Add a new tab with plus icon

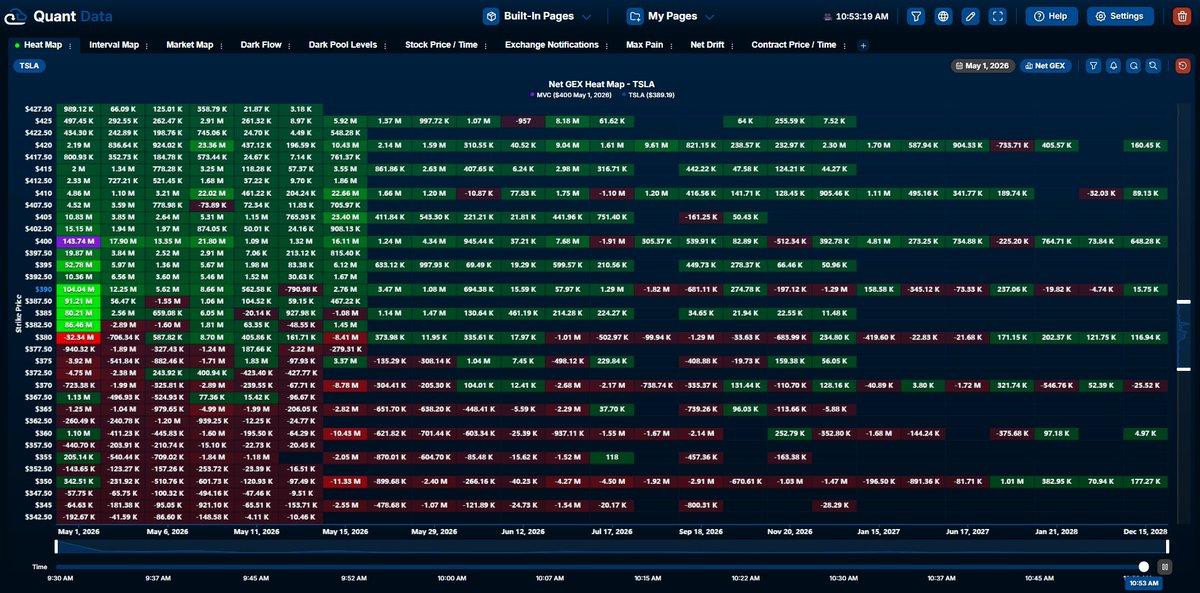[863, 45]
